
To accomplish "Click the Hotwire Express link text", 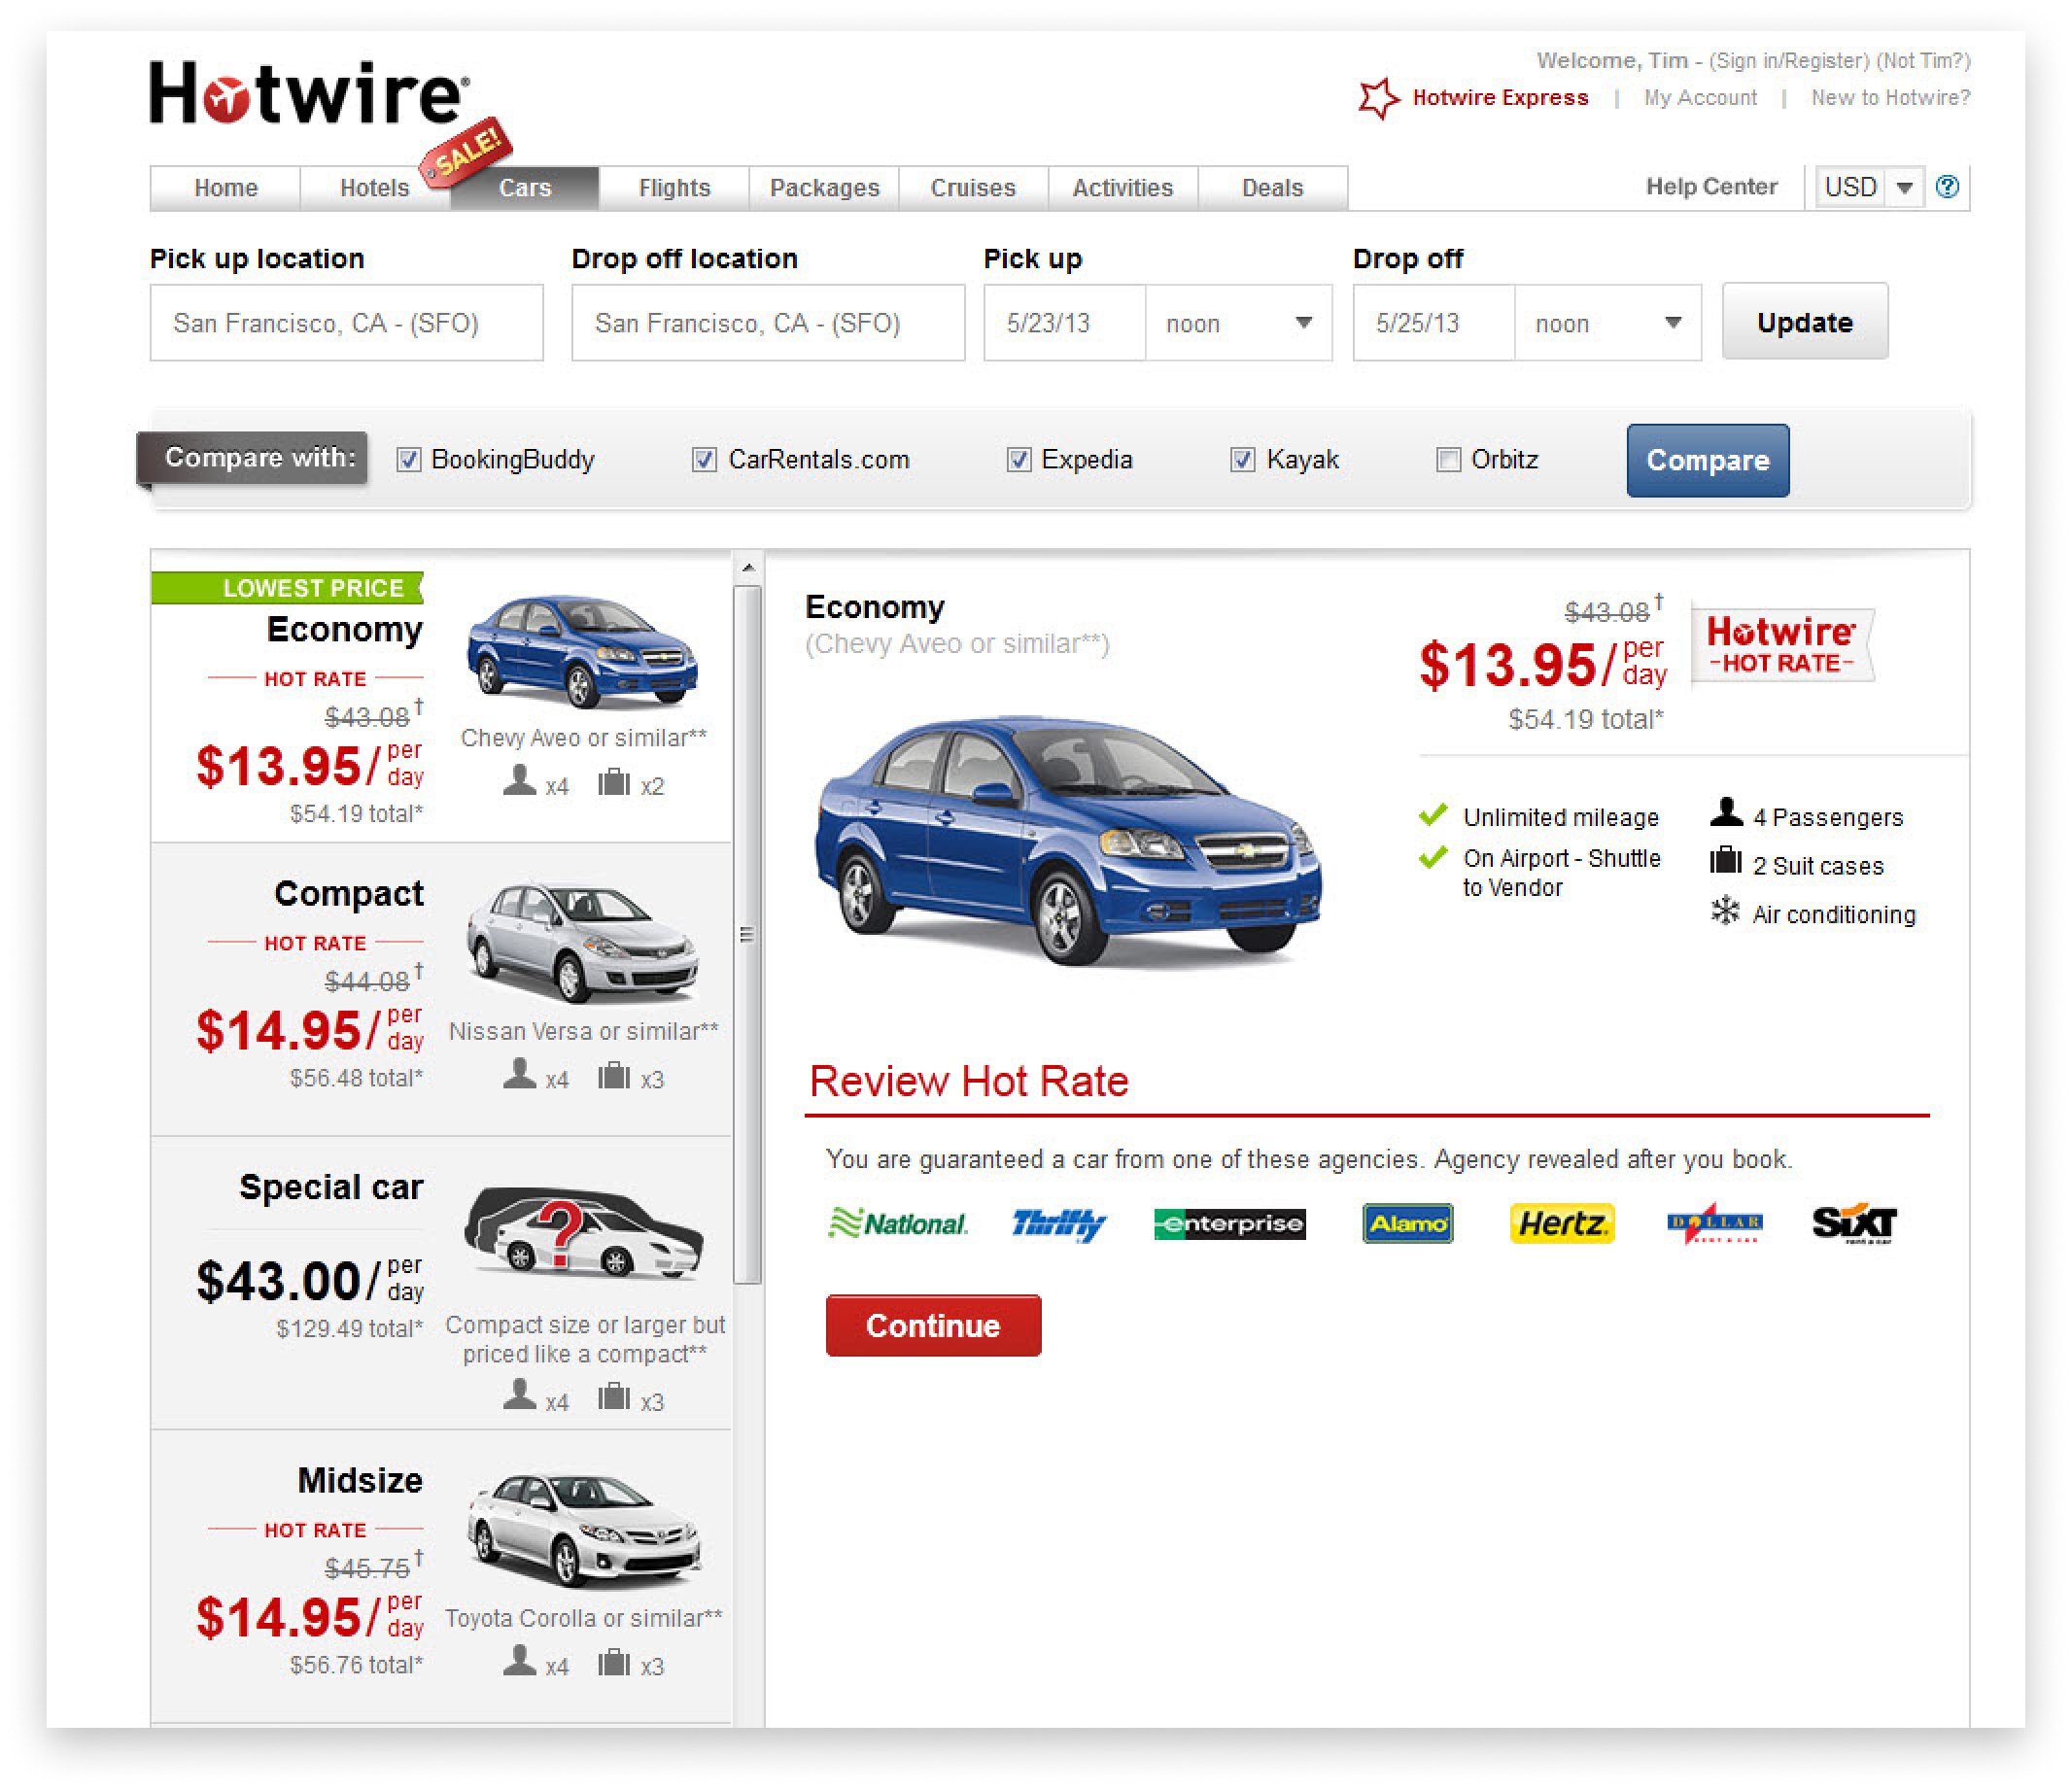I will pos(1500,98).
